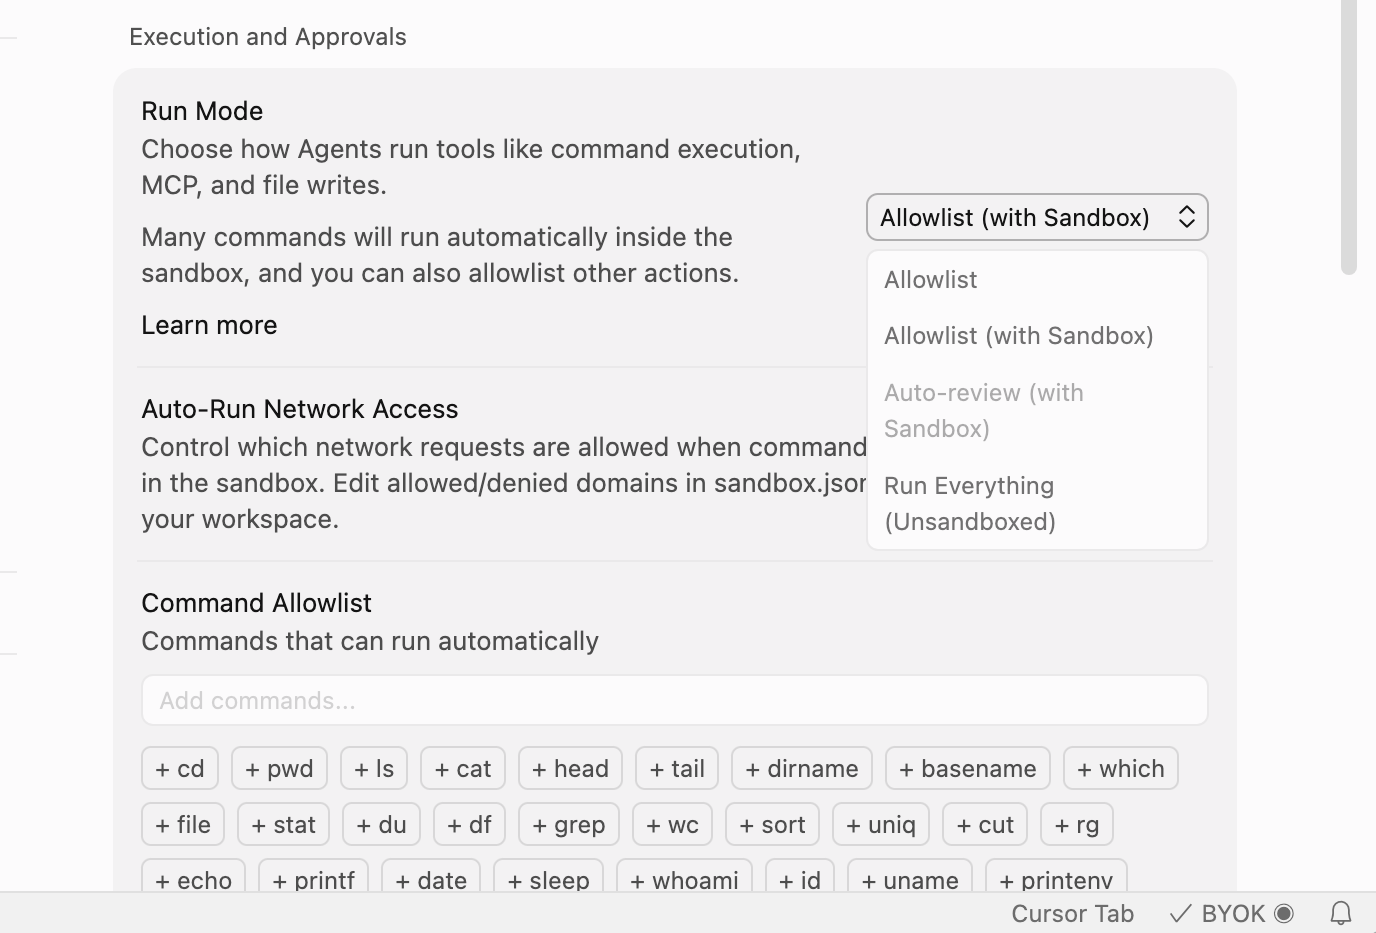Add the basename command chip
The image size is (1376, 933).
[968, 768]
